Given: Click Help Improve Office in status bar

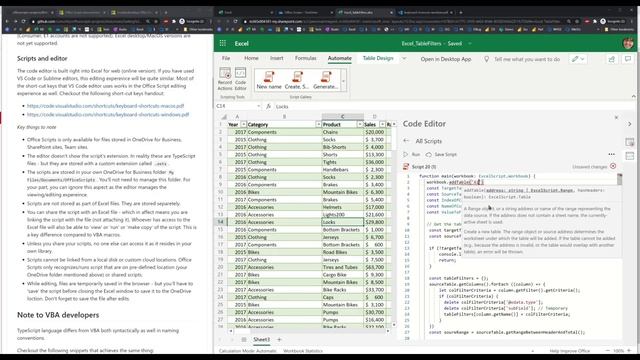Looking at the screenshot, I should pyautogui.click(x=569, y=351).
